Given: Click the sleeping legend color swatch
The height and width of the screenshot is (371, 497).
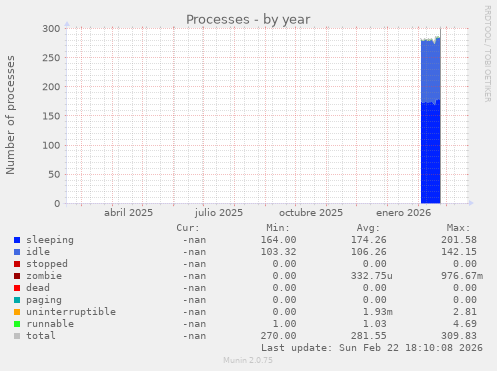Looking at the screenshot, I should (x=17, y=240).
